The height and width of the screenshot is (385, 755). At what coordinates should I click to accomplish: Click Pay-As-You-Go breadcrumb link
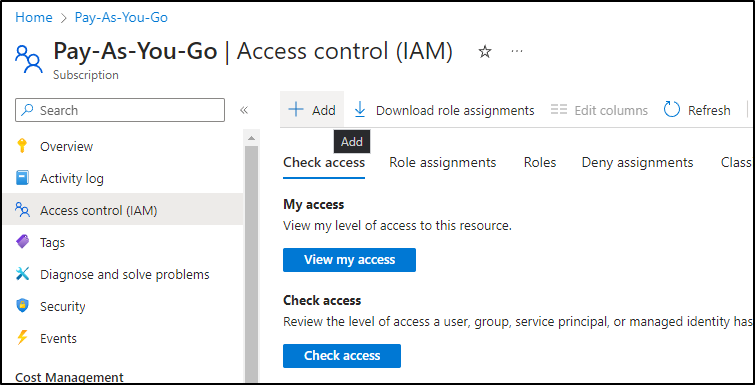click(x=121, y=17)
